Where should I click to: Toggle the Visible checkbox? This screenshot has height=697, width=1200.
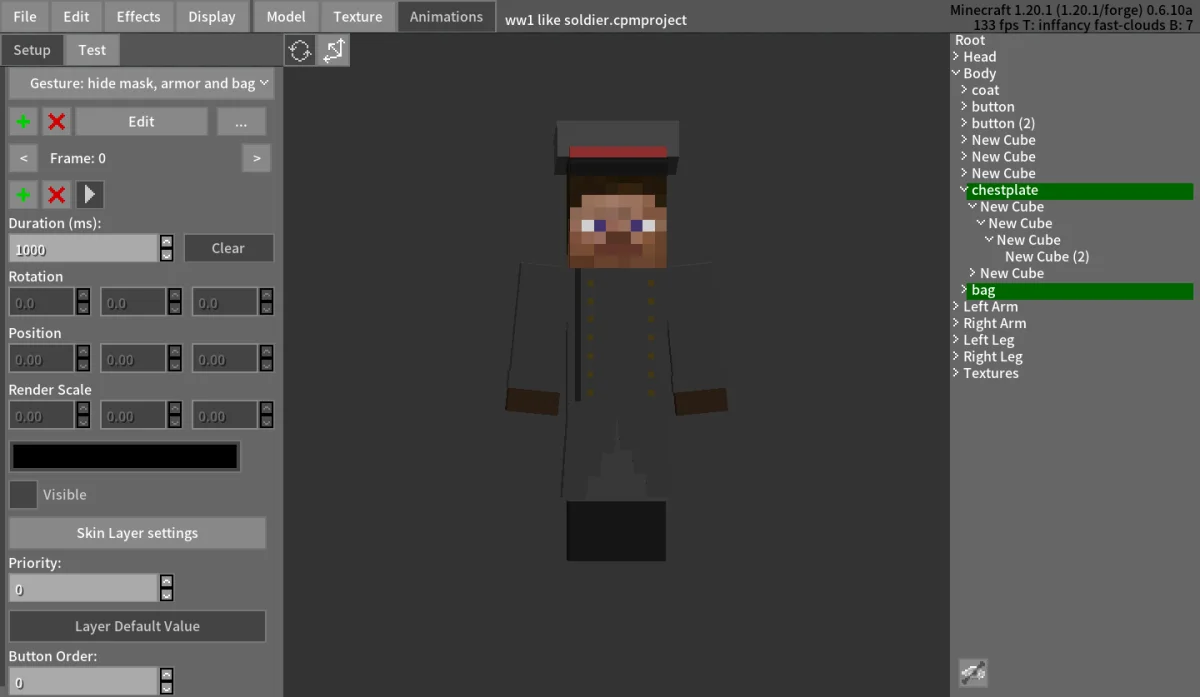[x=23, y=494]
